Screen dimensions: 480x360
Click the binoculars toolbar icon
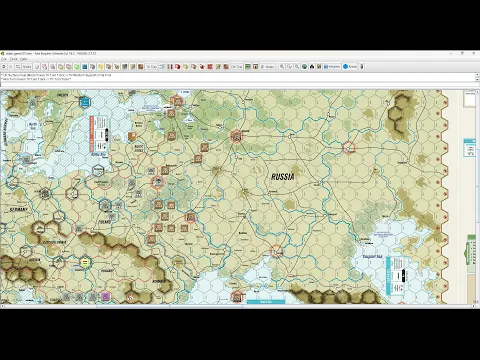coord(312,67)
